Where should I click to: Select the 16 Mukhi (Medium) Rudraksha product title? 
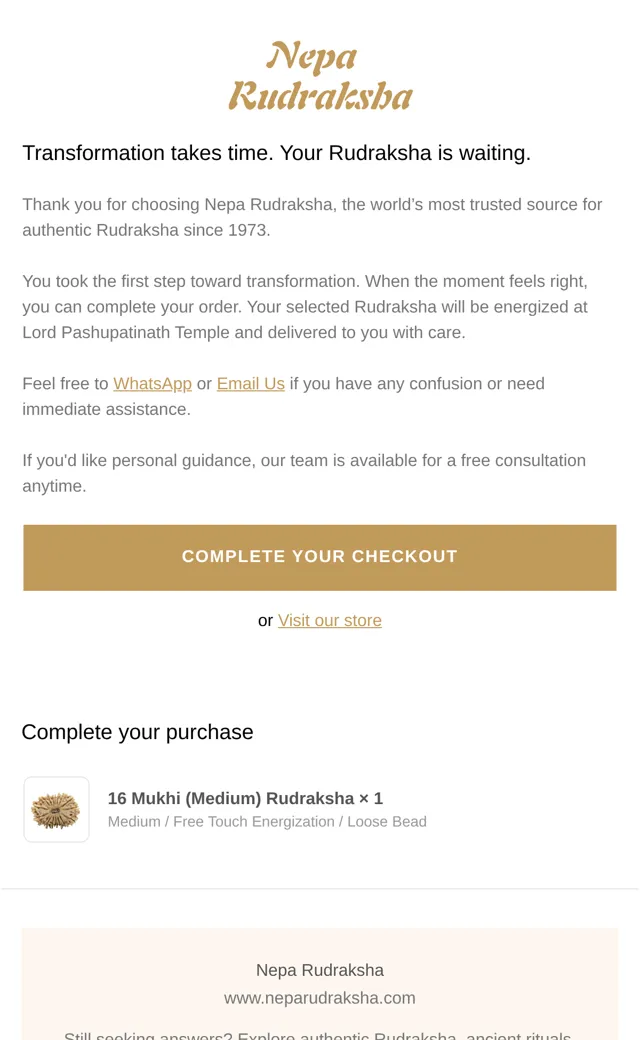(x=245, y=798)
